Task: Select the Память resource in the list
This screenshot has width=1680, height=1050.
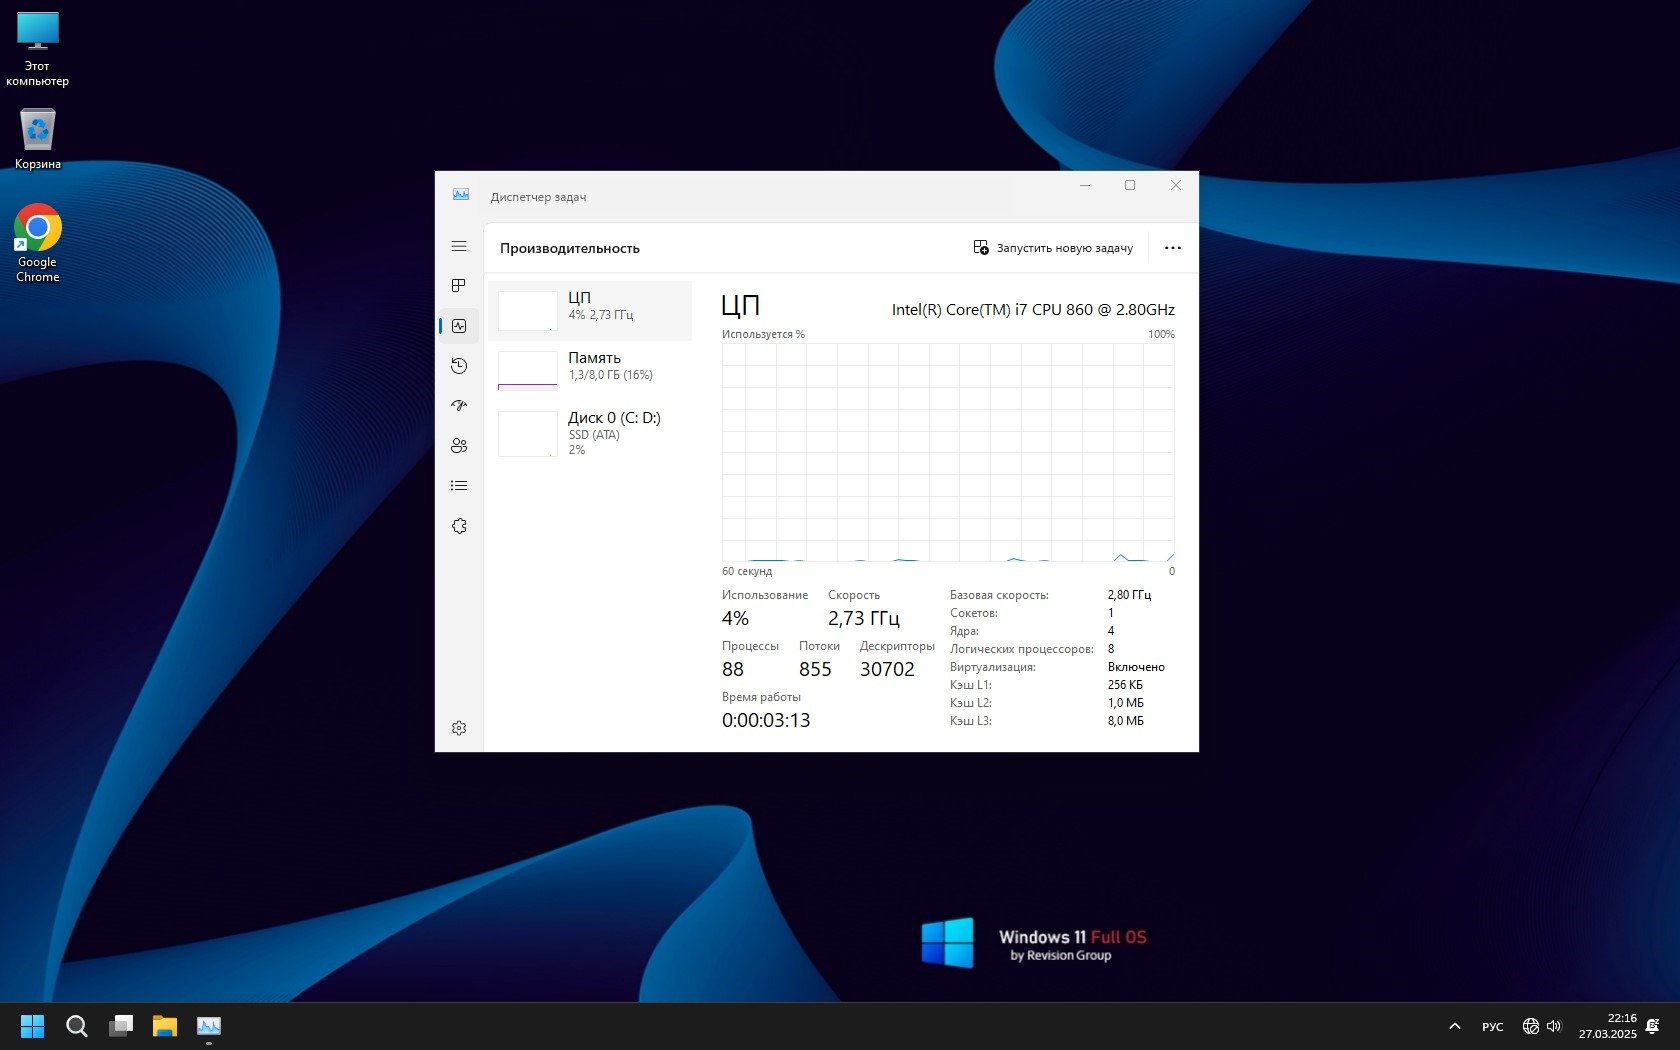Action: click(x=590, y=371)
